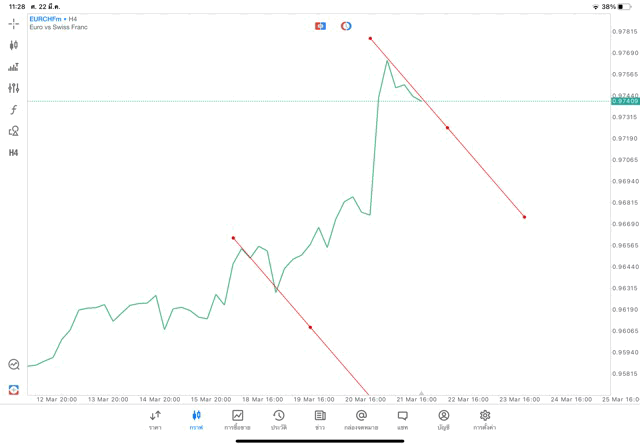Viewport: 640px width, 447px height.
Task: Select the upper red trendline's middle anchor point
Action: pos(447,128)
